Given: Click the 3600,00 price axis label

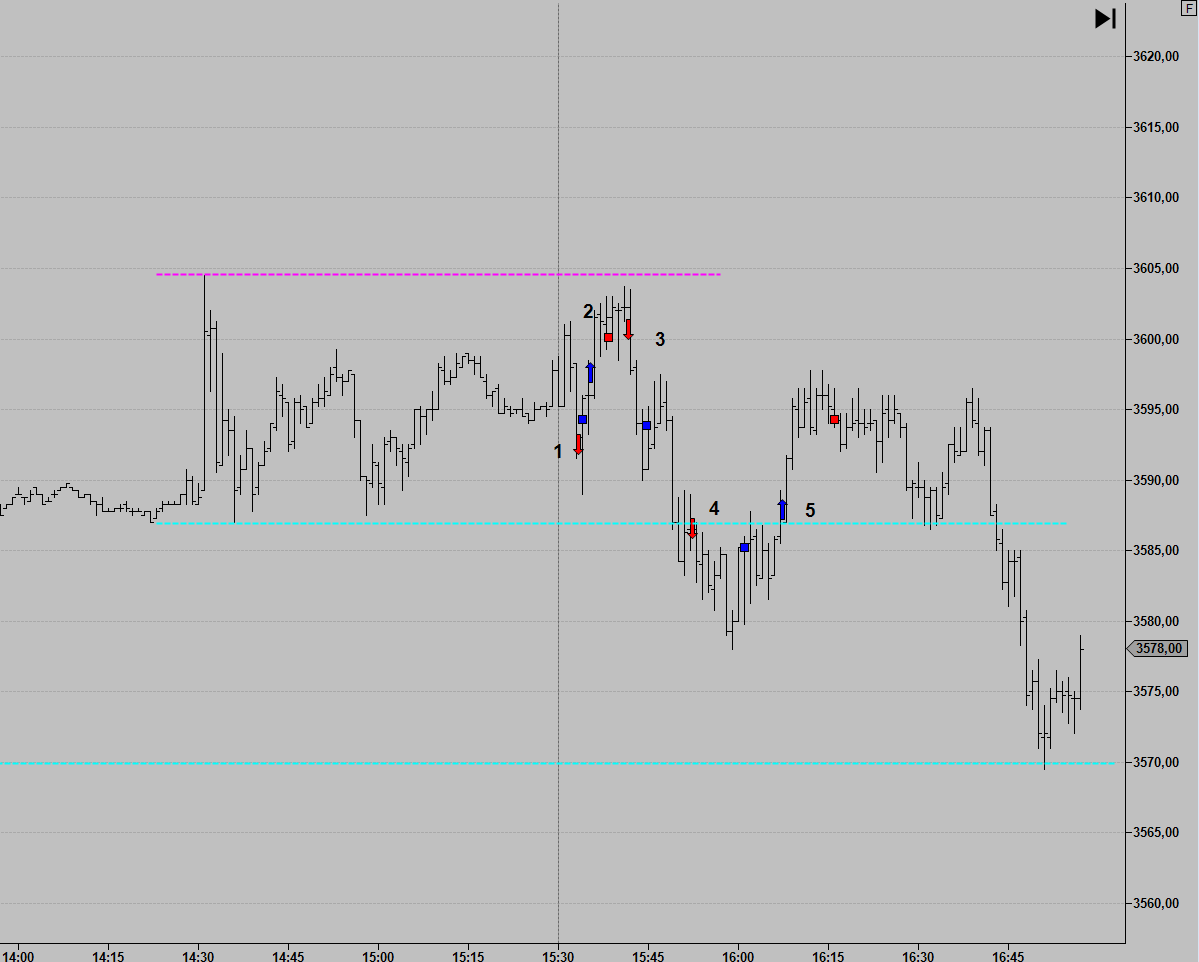Looking at the screenshot, I should coord(1155,339).
